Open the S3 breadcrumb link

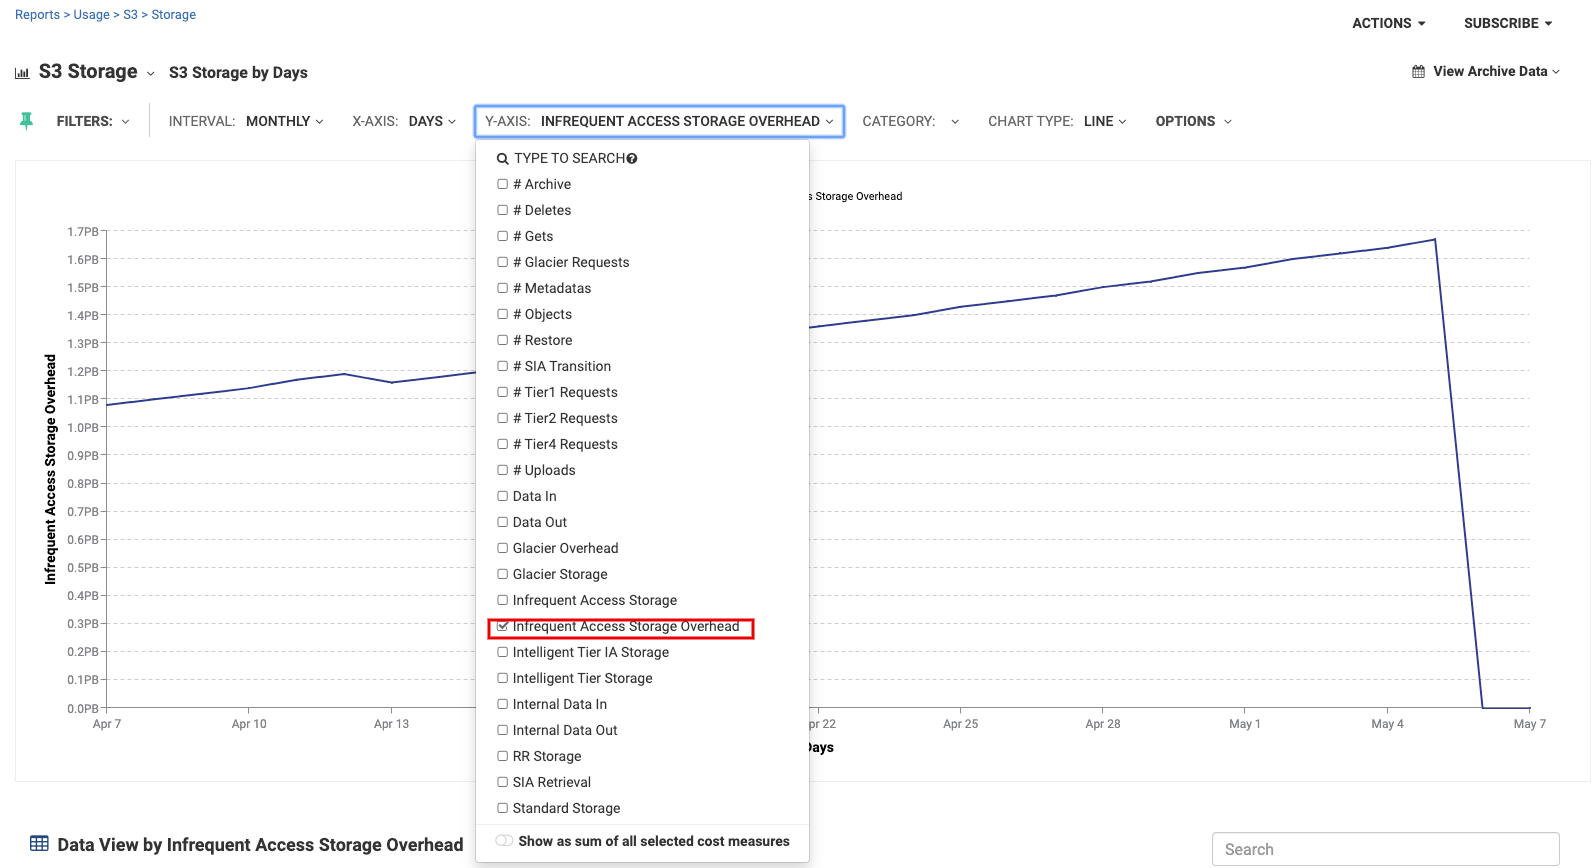tap(131, 15)
